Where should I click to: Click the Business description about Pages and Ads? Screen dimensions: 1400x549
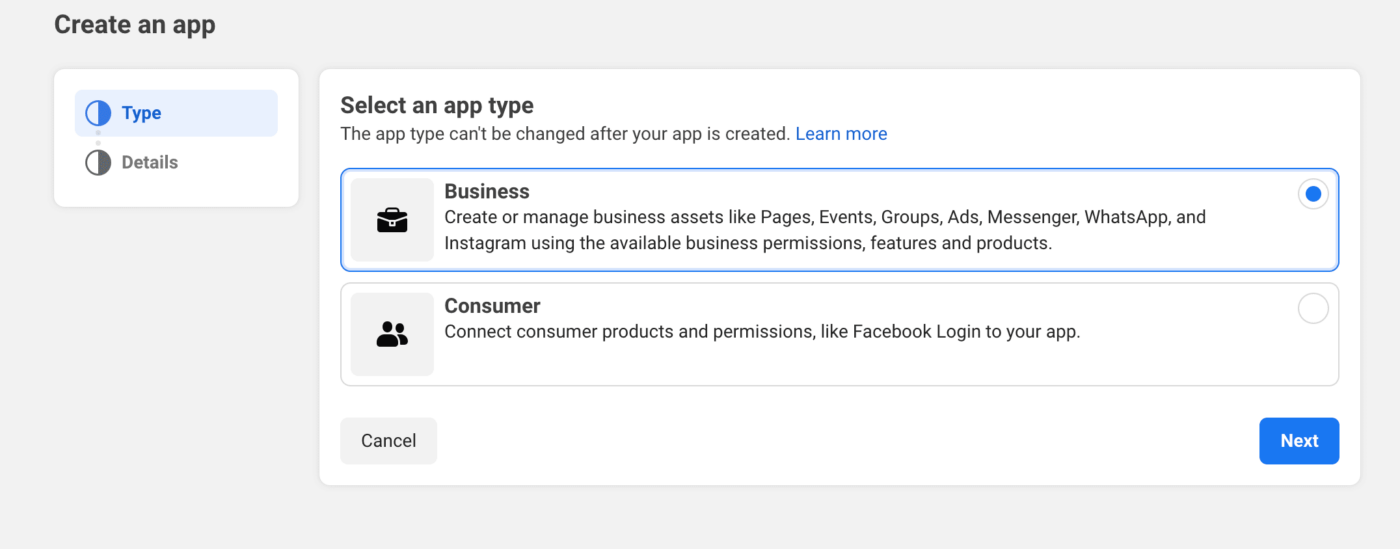(x=825, y=230)
